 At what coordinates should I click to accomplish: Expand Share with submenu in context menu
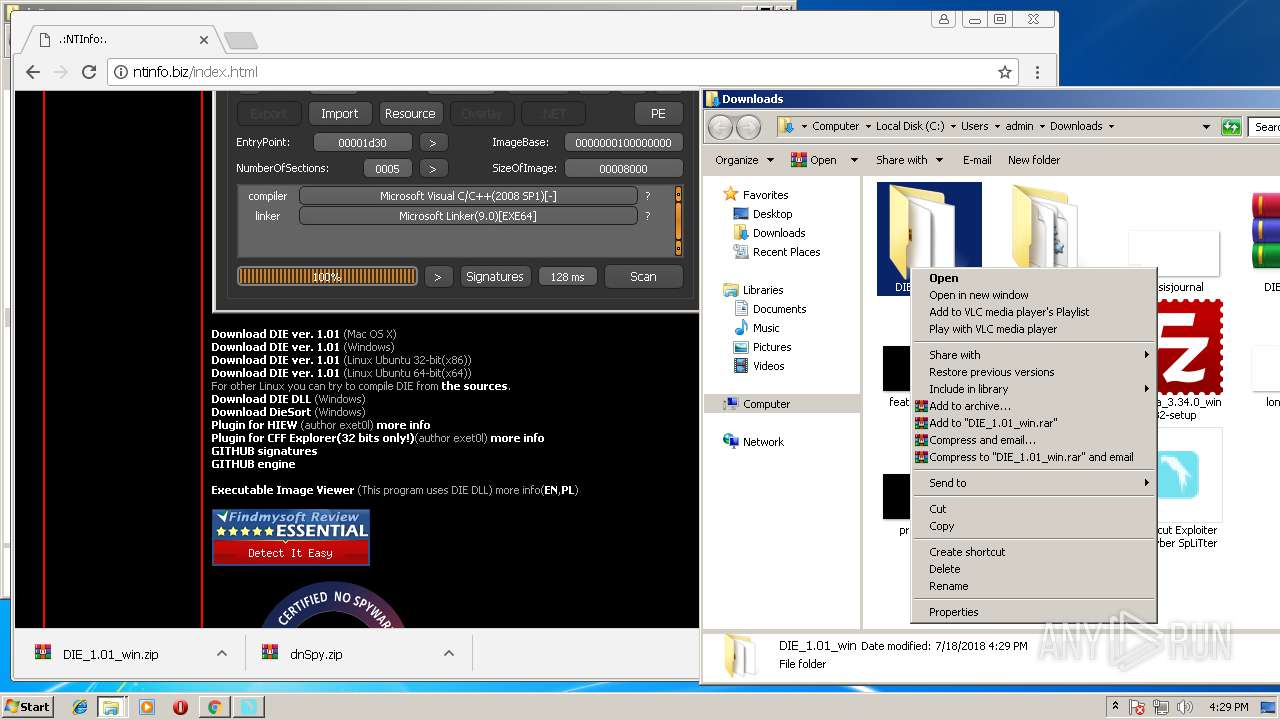click(x=1034, y=355)
